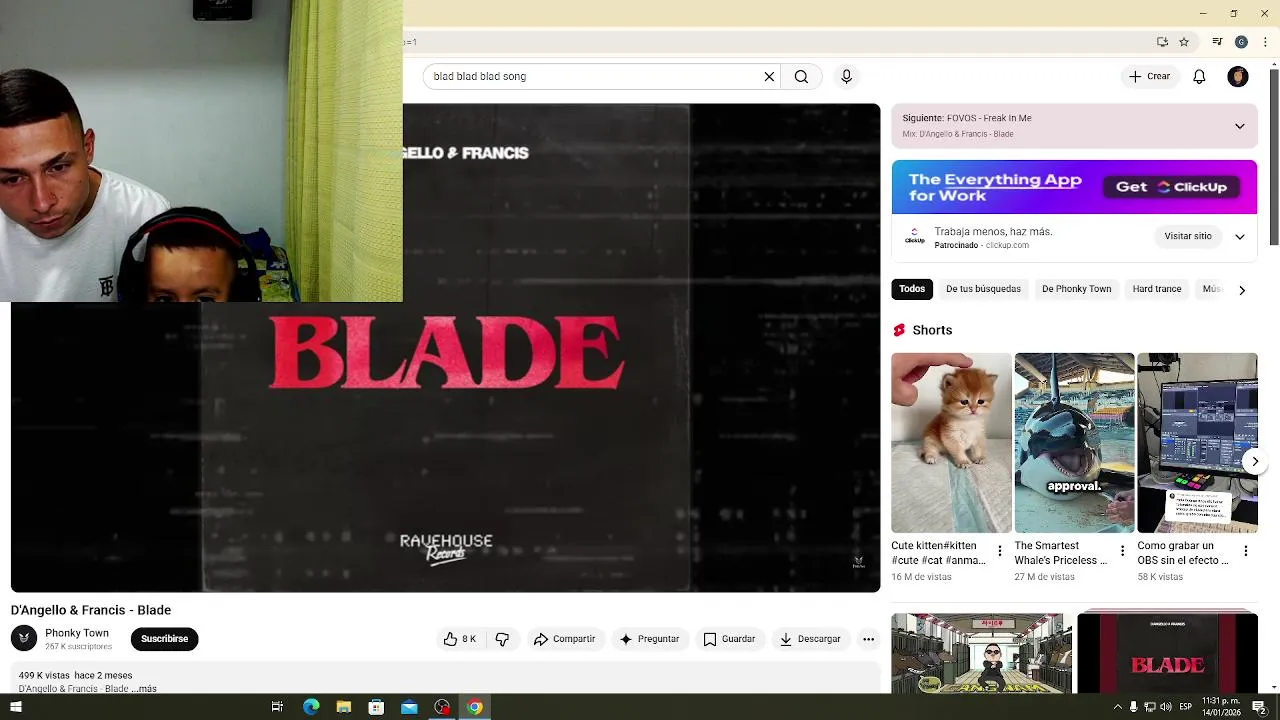Clear the YouTube search box with X
The width and height of the screenshot is (1280, 720).
coord(769,76)
